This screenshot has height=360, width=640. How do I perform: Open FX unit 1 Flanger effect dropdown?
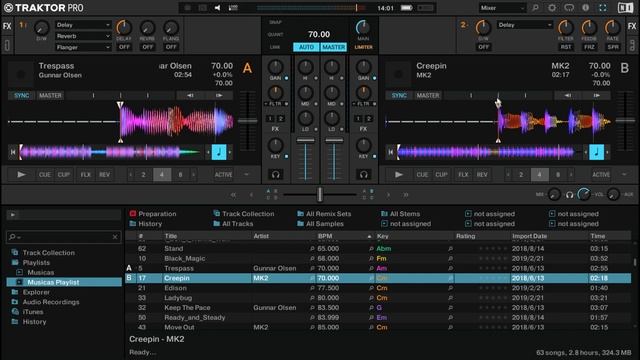pyautogui.click(x=83, y=47)
